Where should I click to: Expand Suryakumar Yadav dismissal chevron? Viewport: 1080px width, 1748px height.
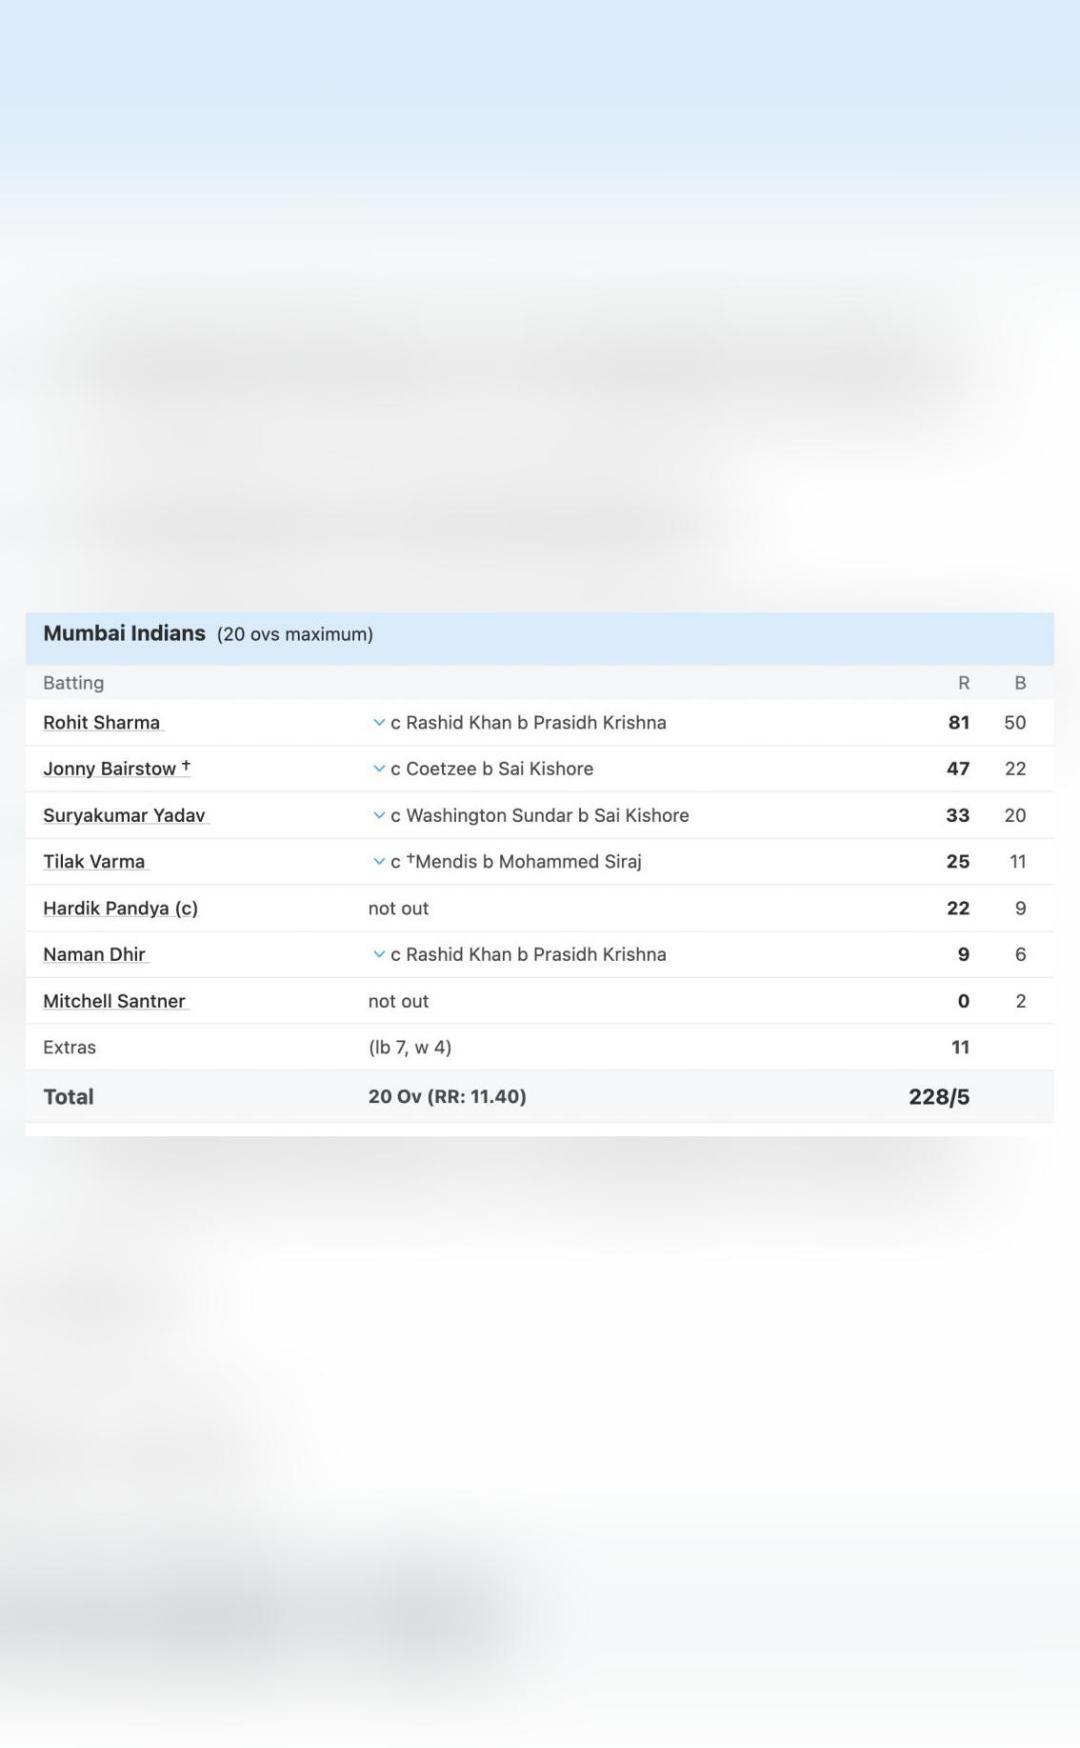(x=378, y=816)
